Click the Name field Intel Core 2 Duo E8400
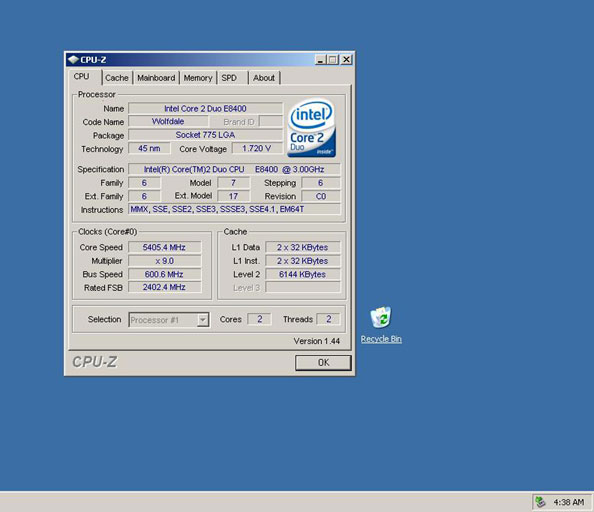This screenshot has height=512, width=594. click(205, 109)
